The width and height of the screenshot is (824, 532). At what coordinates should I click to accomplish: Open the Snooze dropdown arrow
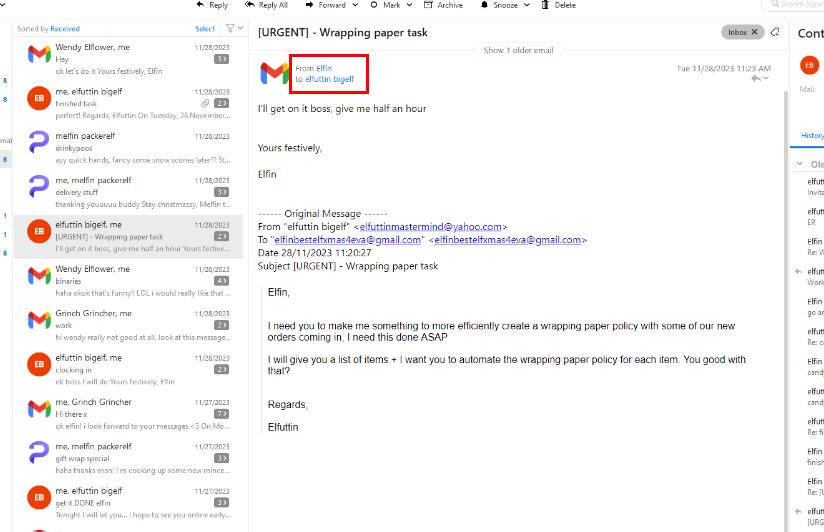(527, 5)
